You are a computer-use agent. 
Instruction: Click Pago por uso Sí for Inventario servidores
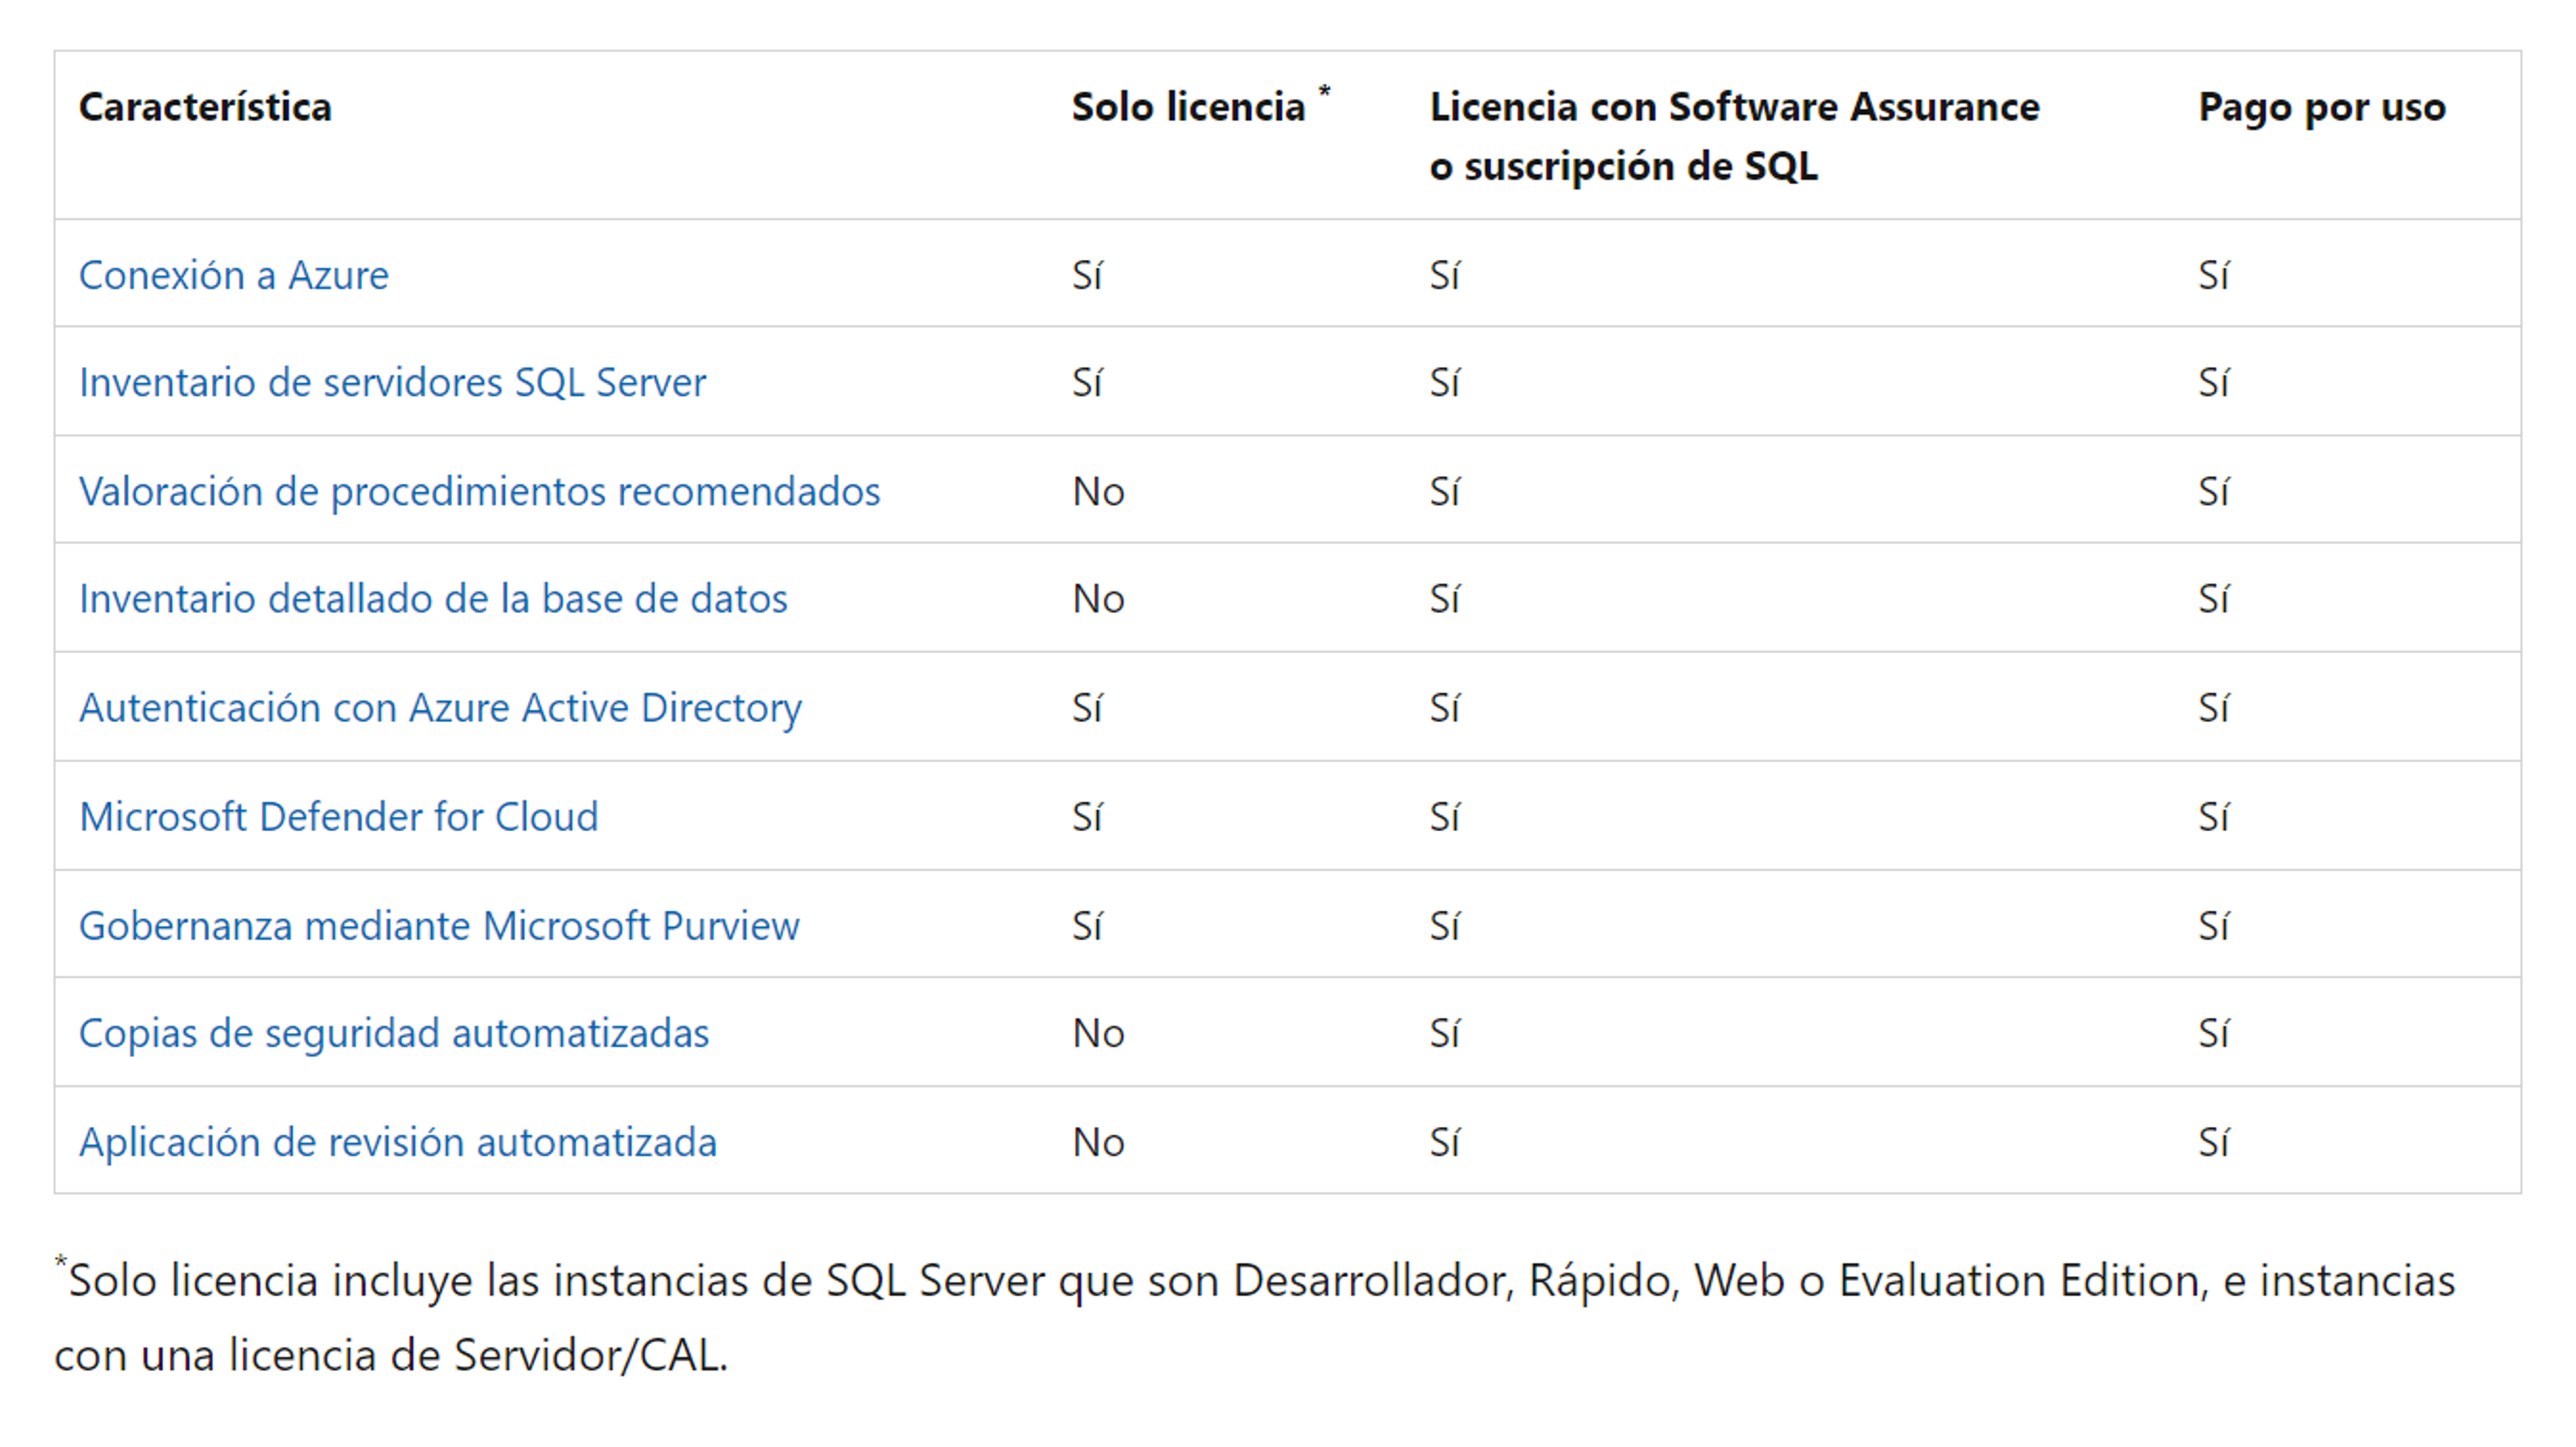click(x=2214, y=382)
